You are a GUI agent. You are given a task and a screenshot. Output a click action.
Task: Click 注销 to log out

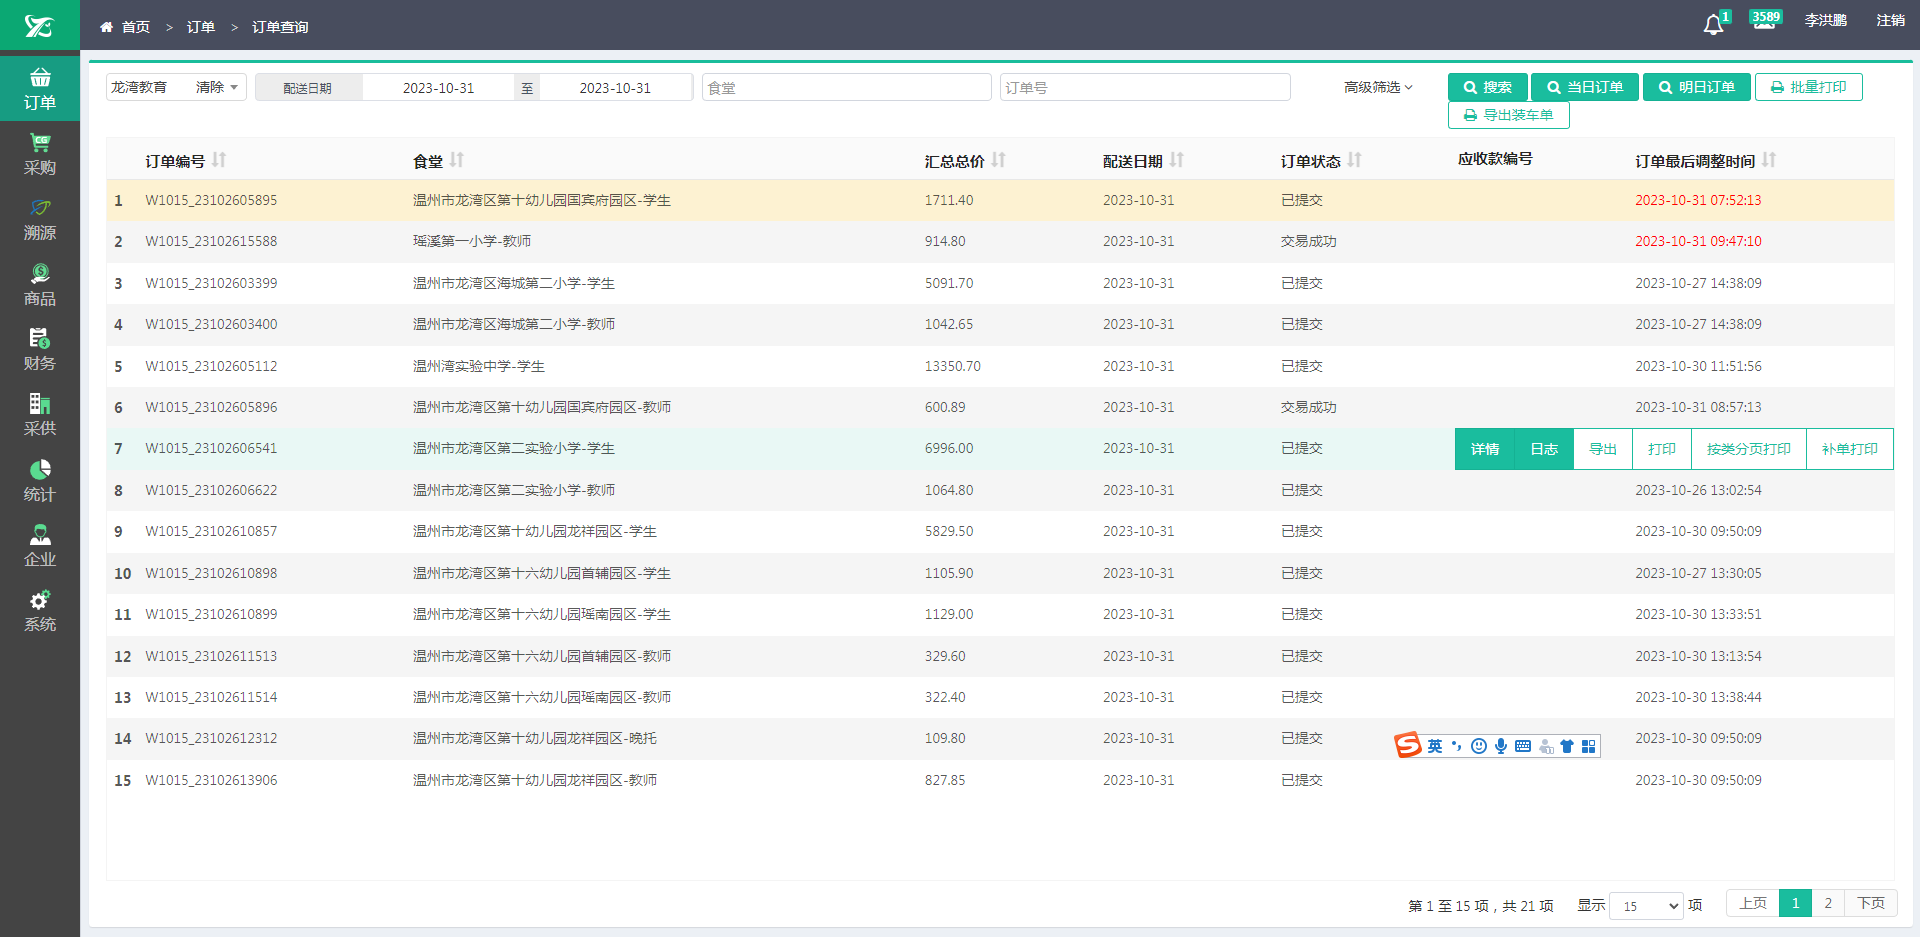pos(1890,20)
